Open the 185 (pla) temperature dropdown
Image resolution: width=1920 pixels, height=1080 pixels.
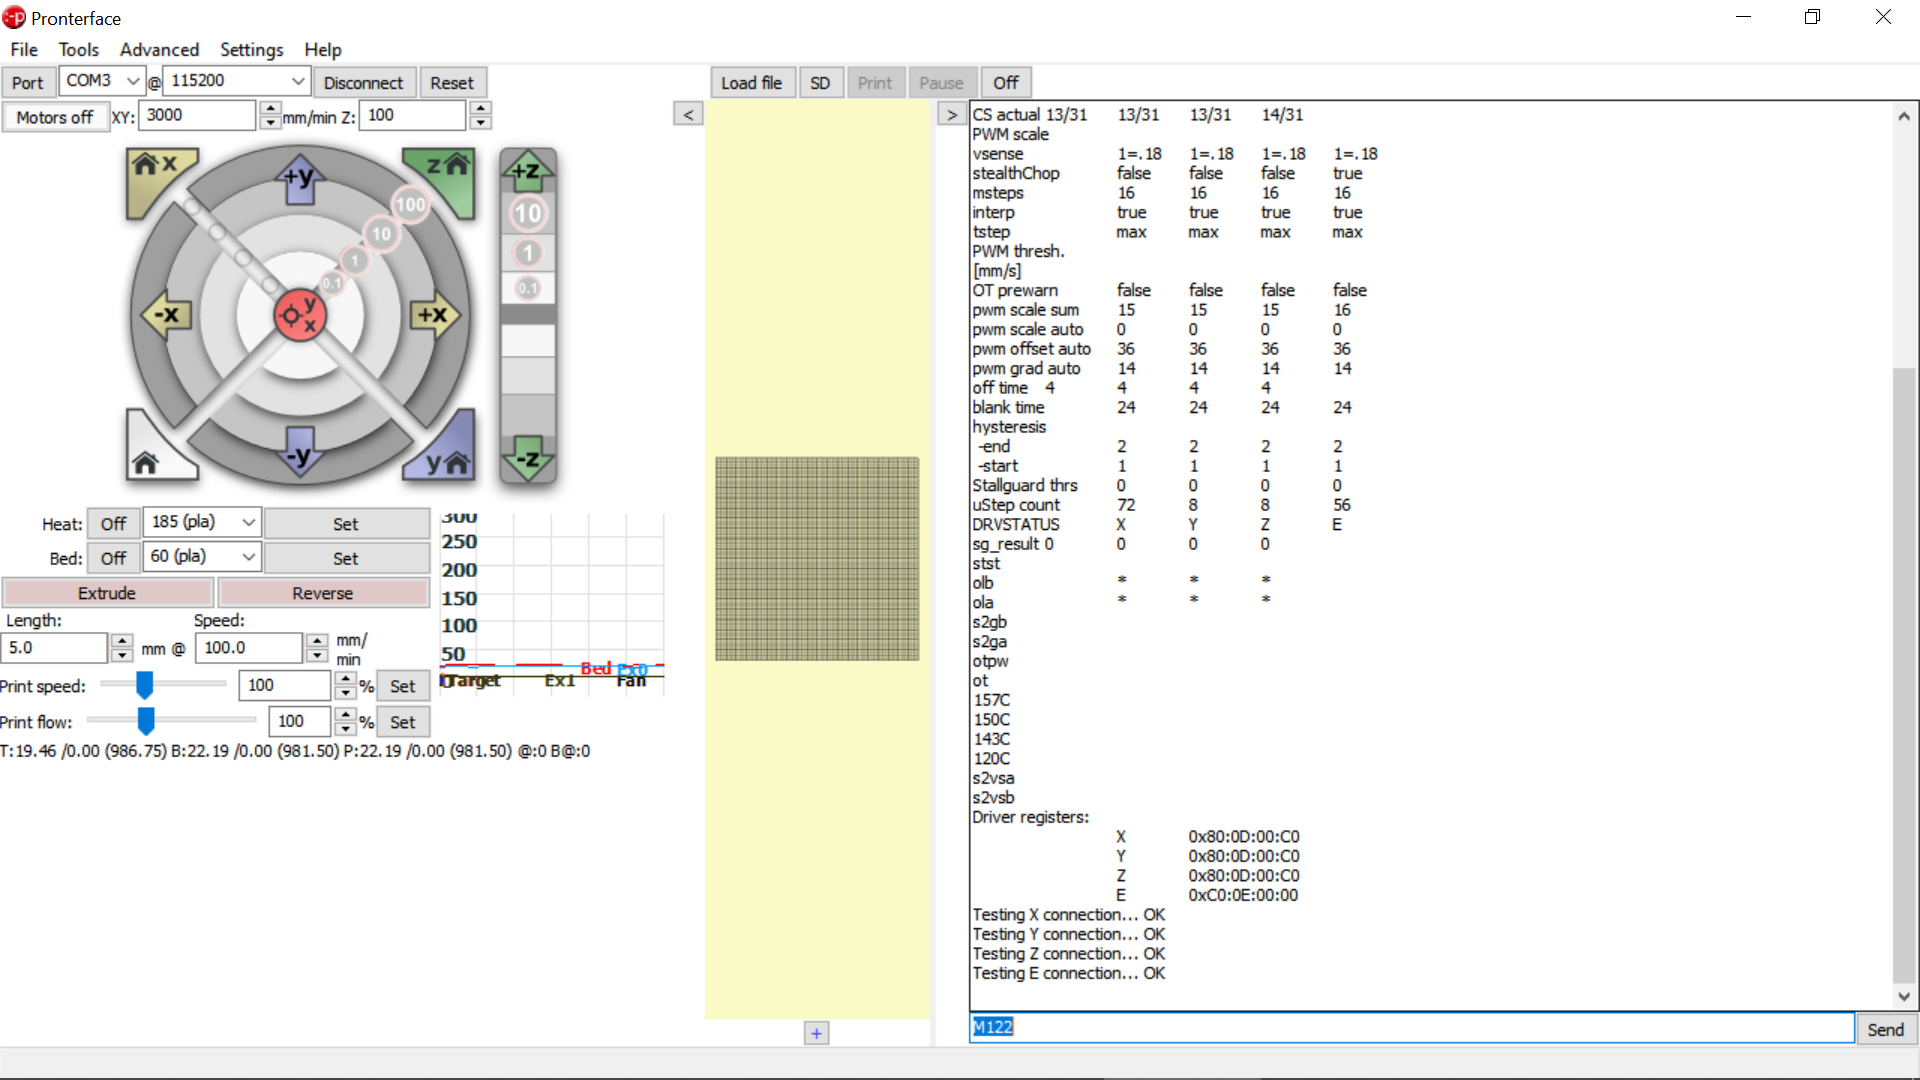[248, 523]
